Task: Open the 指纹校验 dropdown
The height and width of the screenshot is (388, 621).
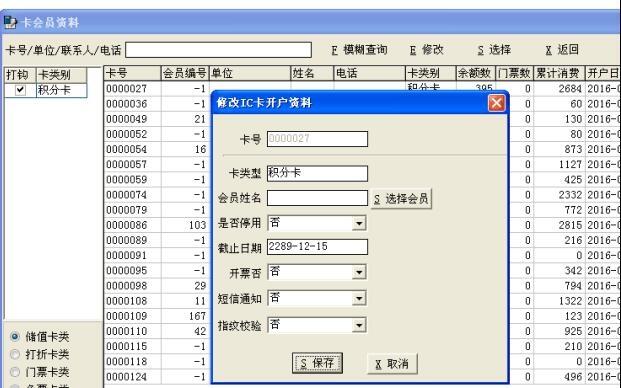Action: coord(359,325)
